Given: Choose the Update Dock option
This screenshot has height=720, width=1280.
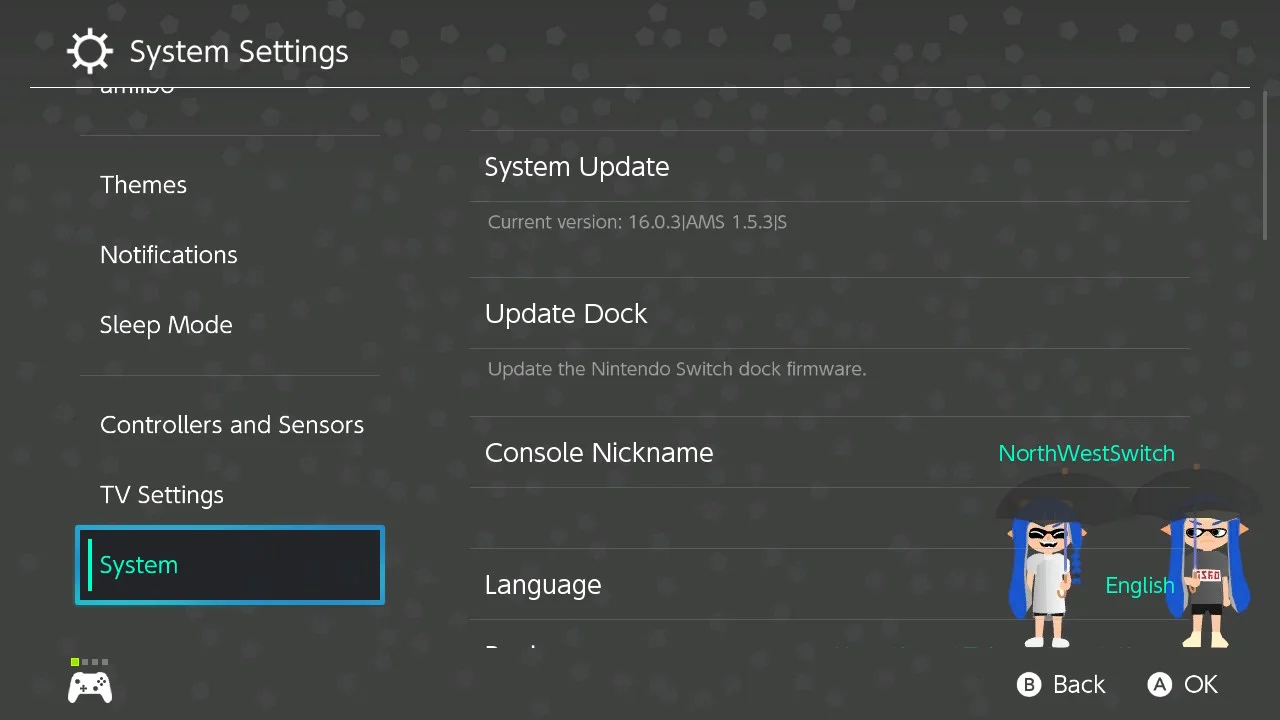Looking at the screenshot, I should click(x=830, y=314).
